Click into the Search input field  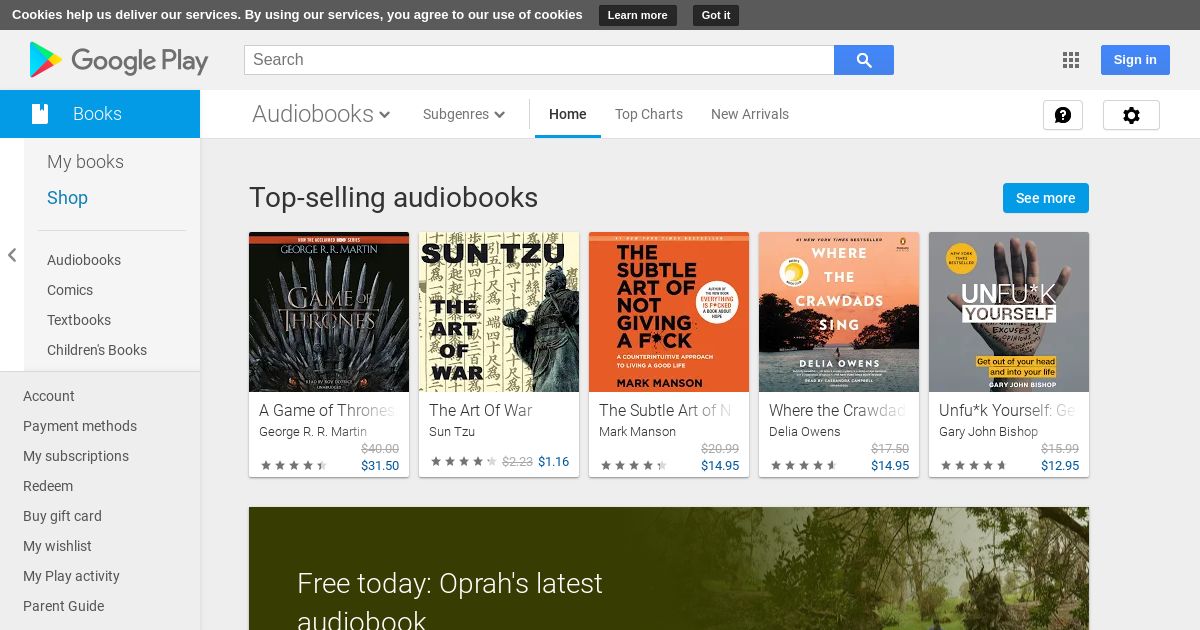539,60
